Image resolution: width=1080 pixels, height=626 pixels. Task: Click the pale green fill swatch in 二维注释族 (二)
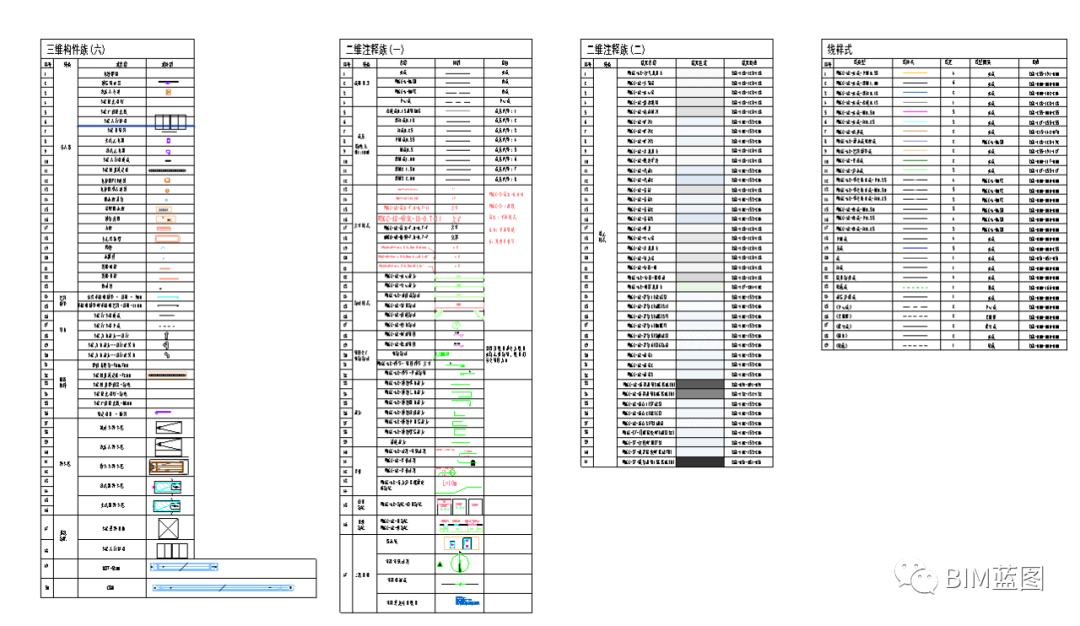click(700, 286)
